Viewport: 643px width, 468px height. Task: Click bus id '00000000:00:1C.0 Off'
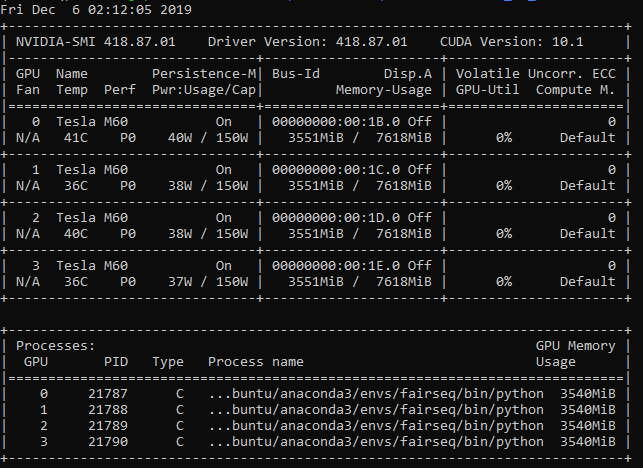point(352,170)
